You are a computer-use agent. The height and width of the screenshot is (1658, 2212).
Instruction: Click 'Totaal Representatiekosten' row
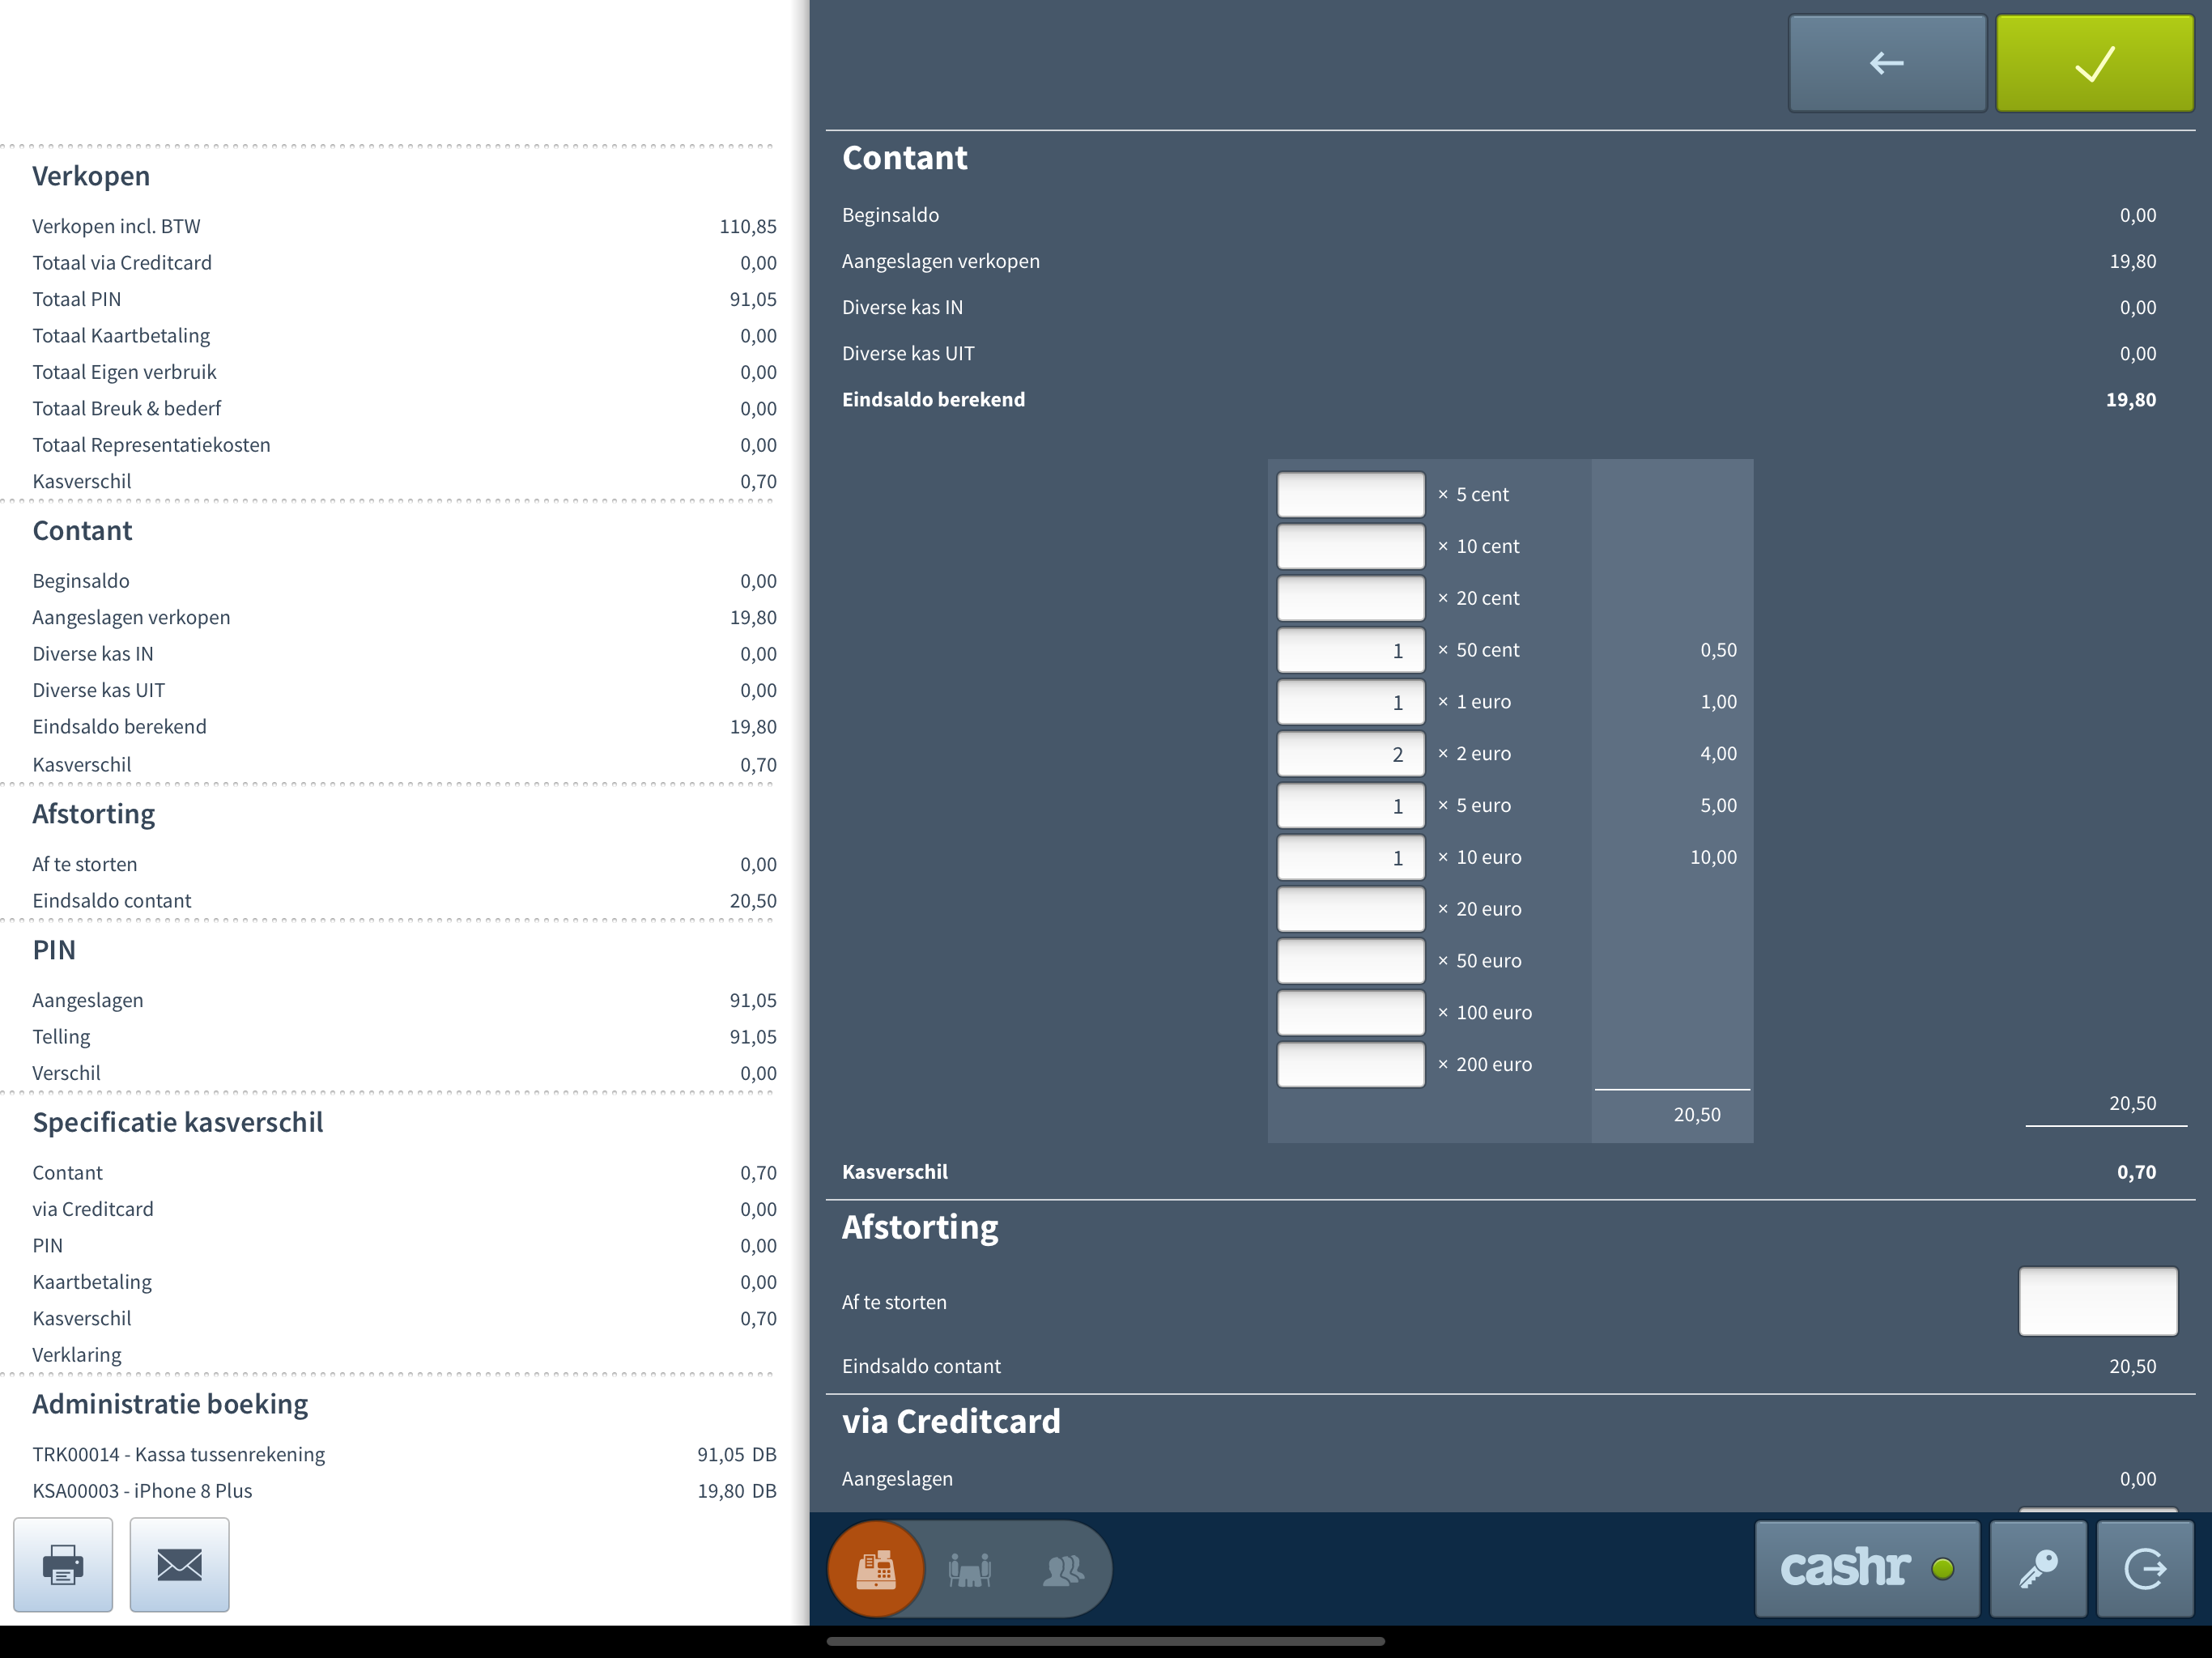pyautogui.click(x=404, y=445)
